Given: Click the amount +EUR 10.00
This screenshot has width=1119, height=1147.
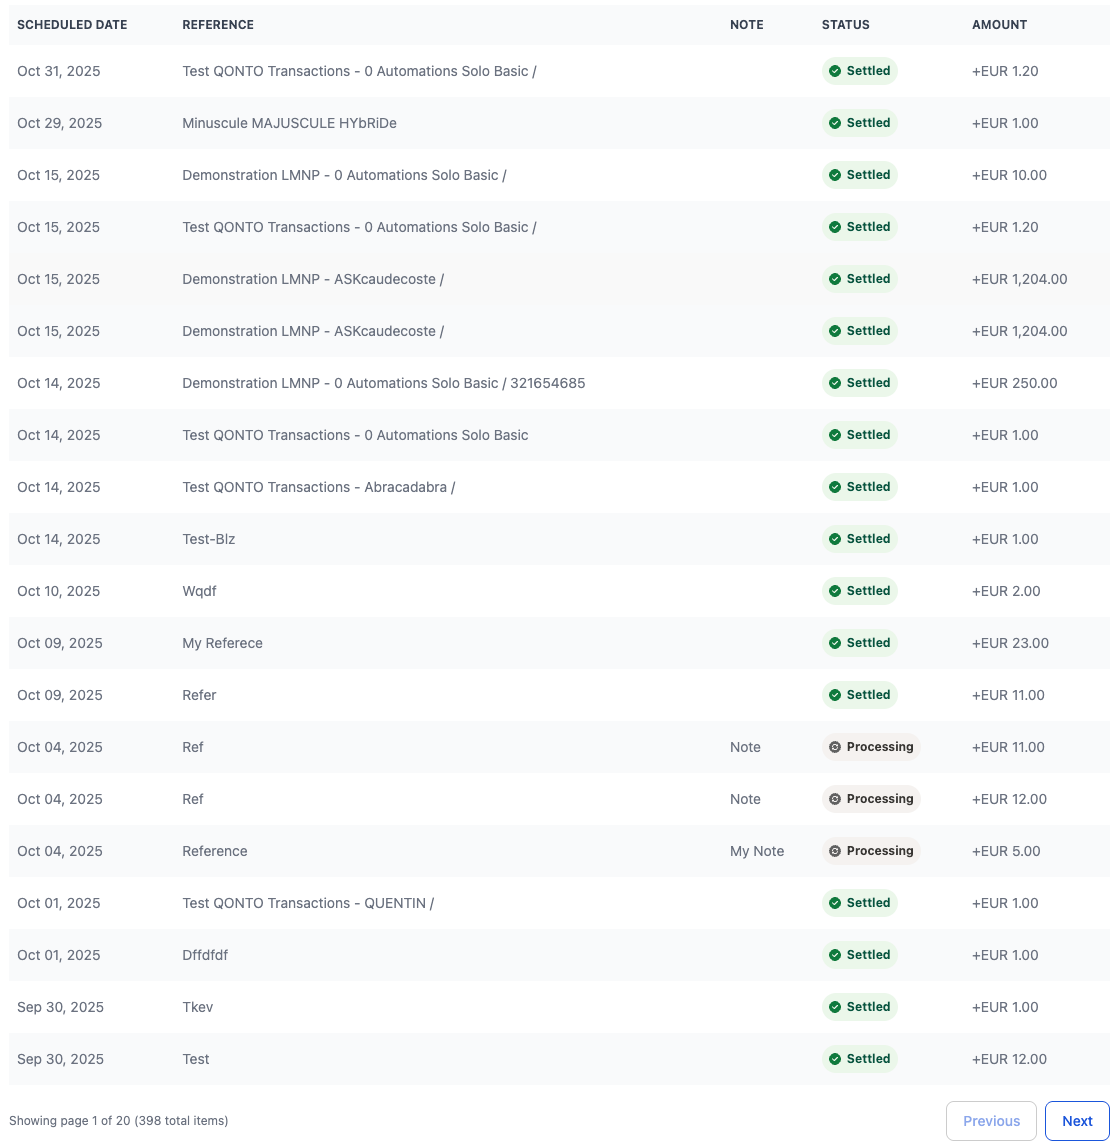Looking at the screenshot, I should coord(1009,175).
